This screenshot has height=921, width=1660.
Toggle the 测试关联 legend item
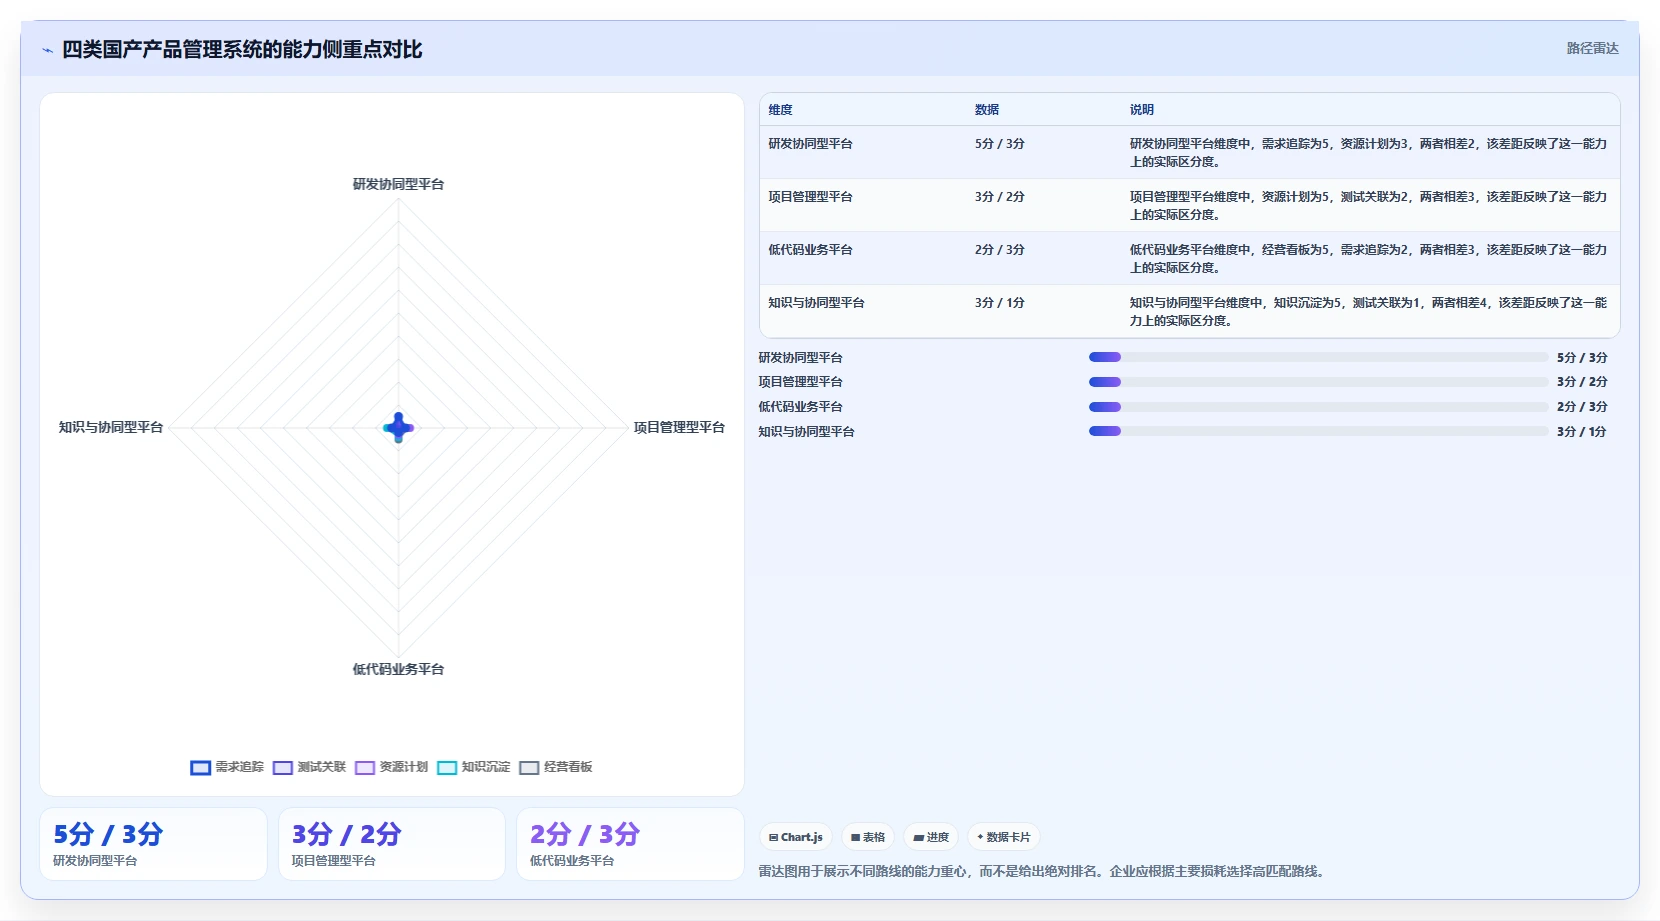tap(309, 767)
